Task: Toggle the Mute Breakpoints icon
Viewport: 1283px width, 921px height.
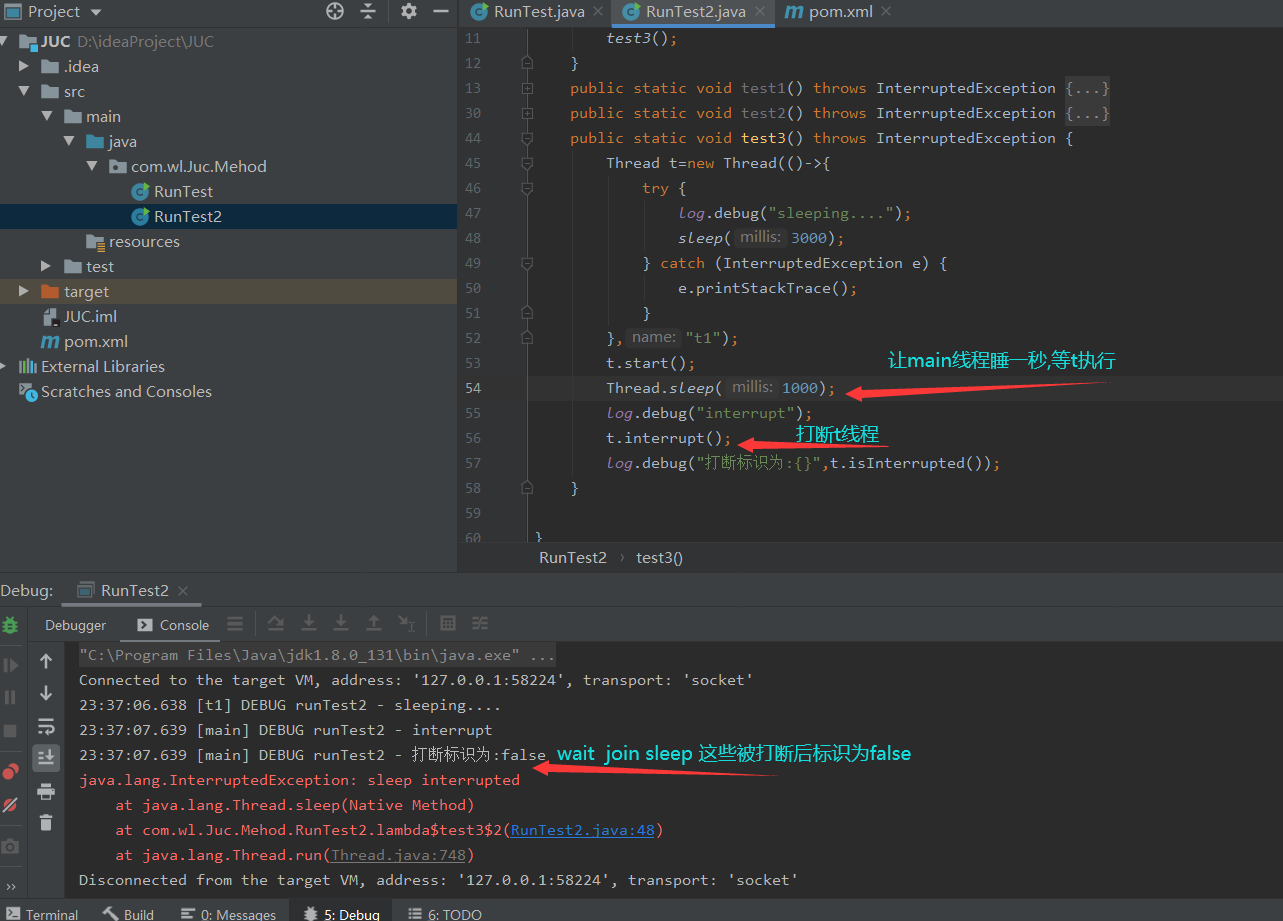Action: click(x=10, y=804)
